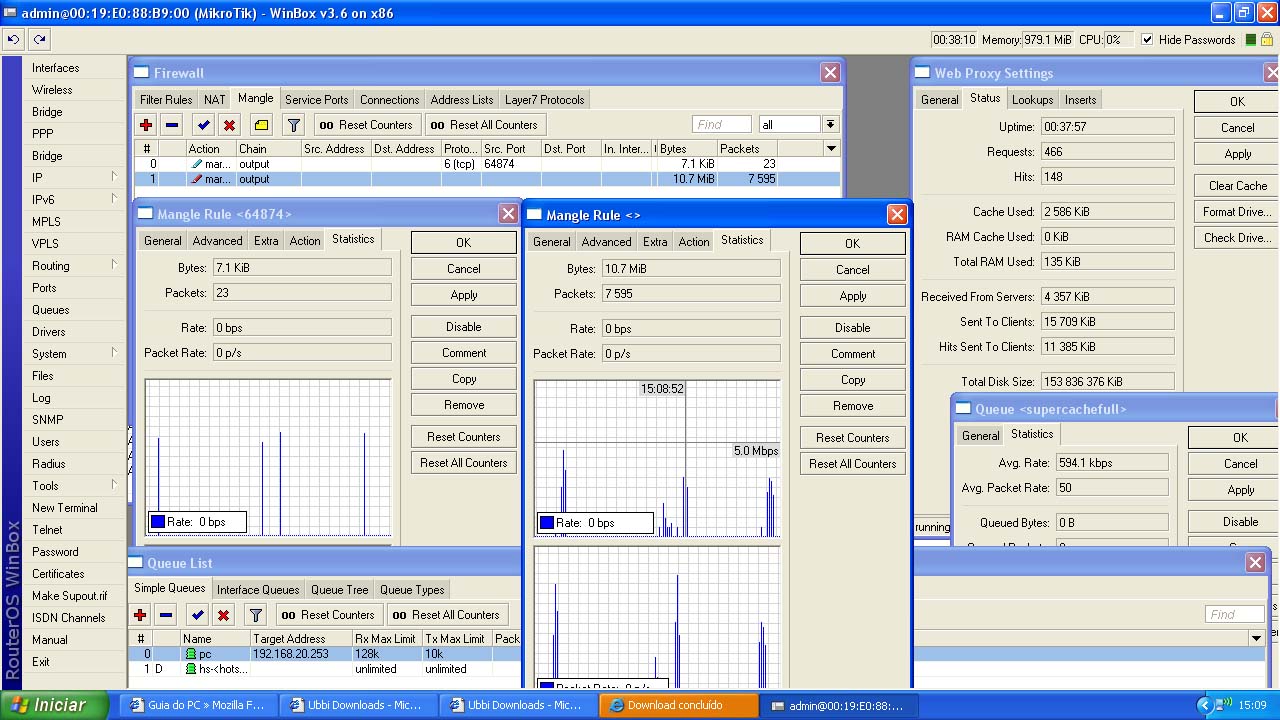Toggle the Hide Passwords checkbox
The height and width of the screenshot is (720, 1280).
tap(1146, 40)
